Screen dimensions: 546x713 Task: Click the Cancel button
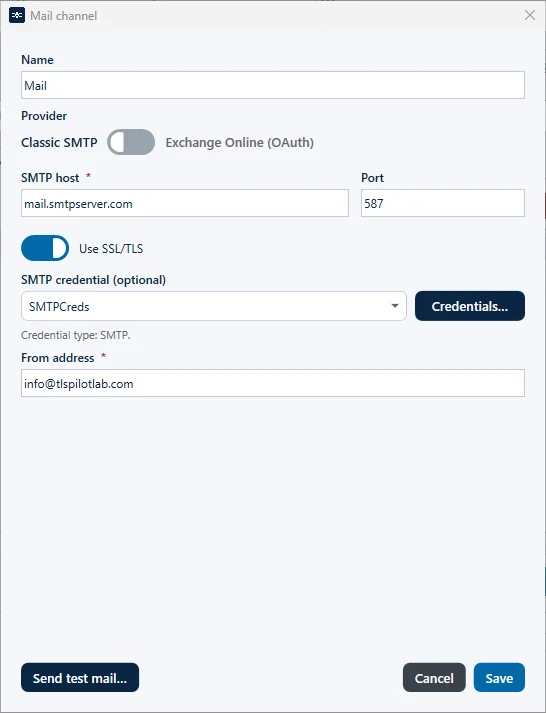[x=434, y=678]
